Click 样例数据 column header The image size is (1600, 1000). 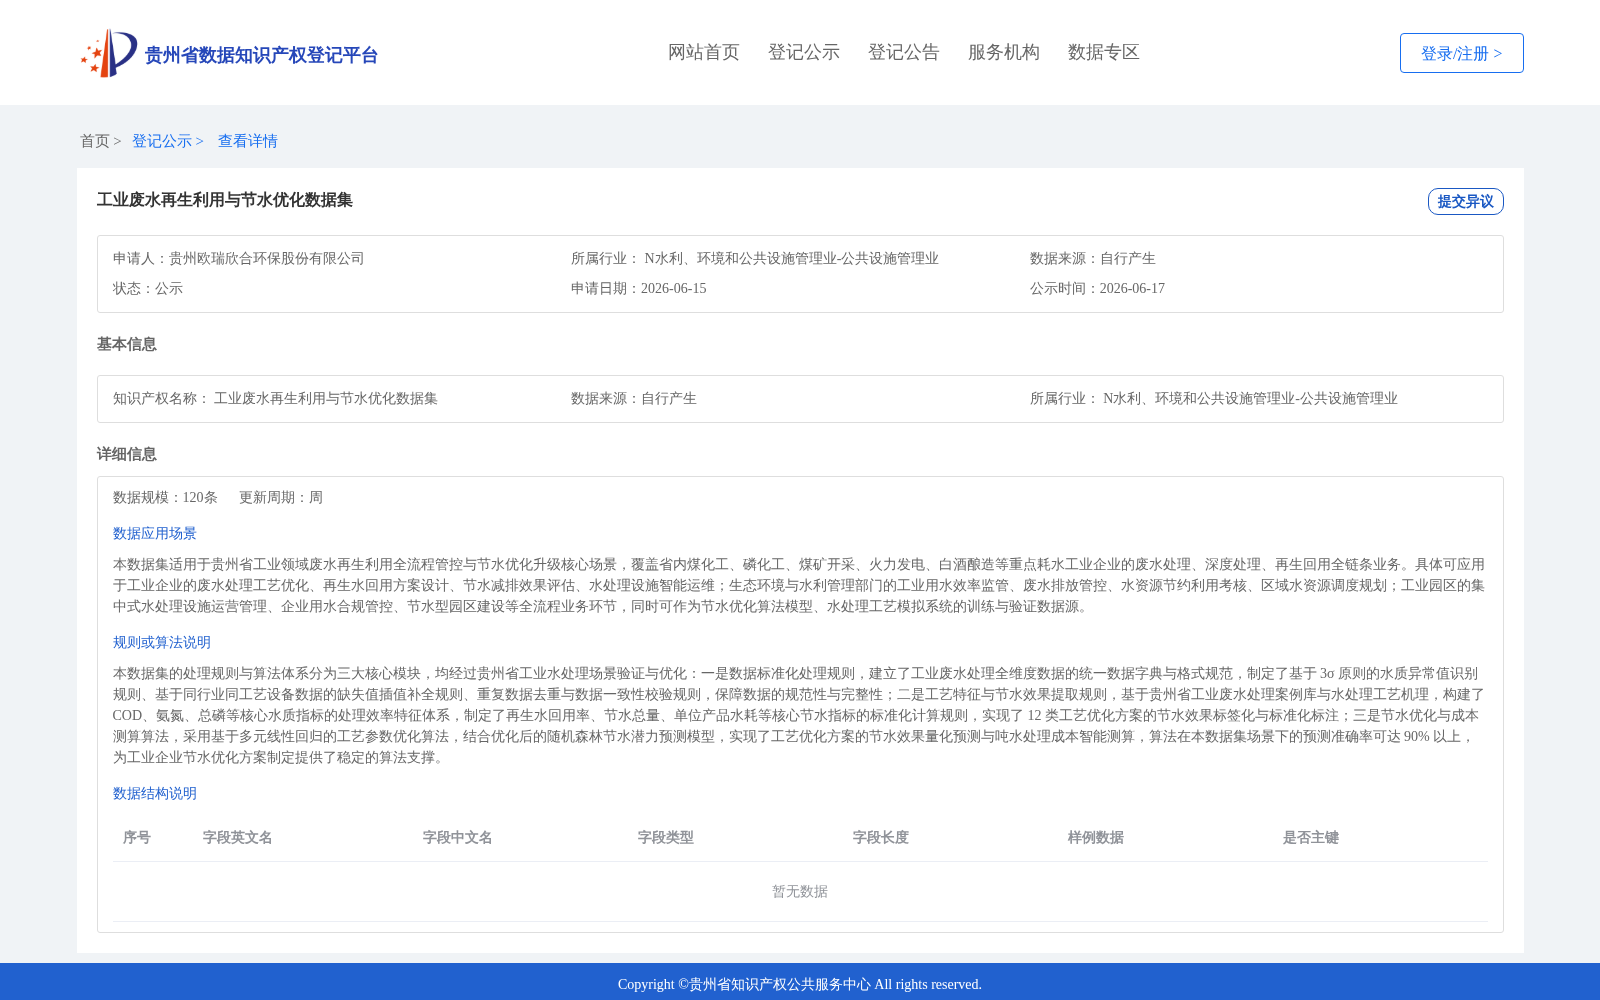pyautogui.click(x=1096, y=837)
